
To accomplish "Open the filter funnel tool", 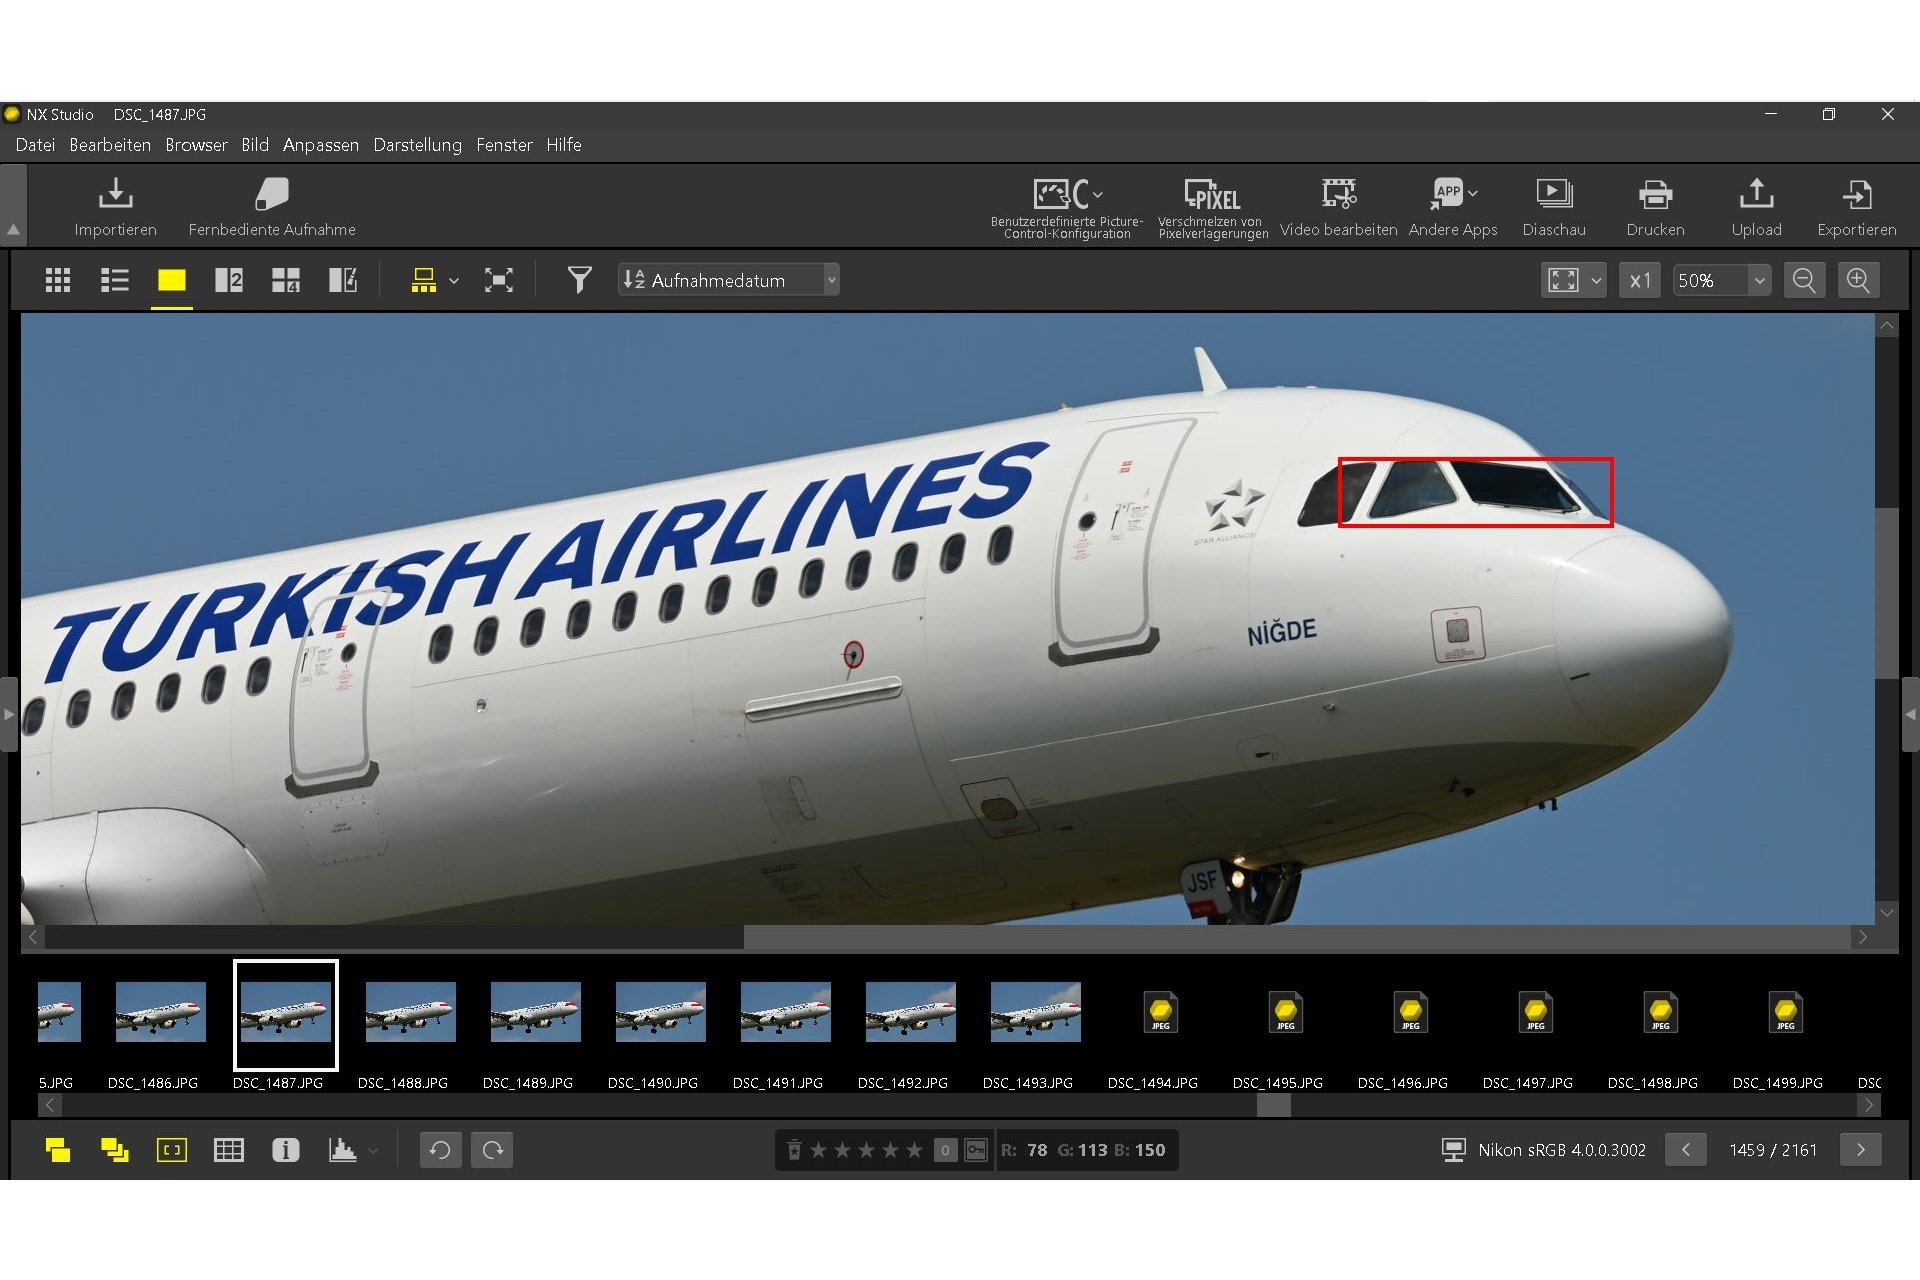I will tap(579, 280).
